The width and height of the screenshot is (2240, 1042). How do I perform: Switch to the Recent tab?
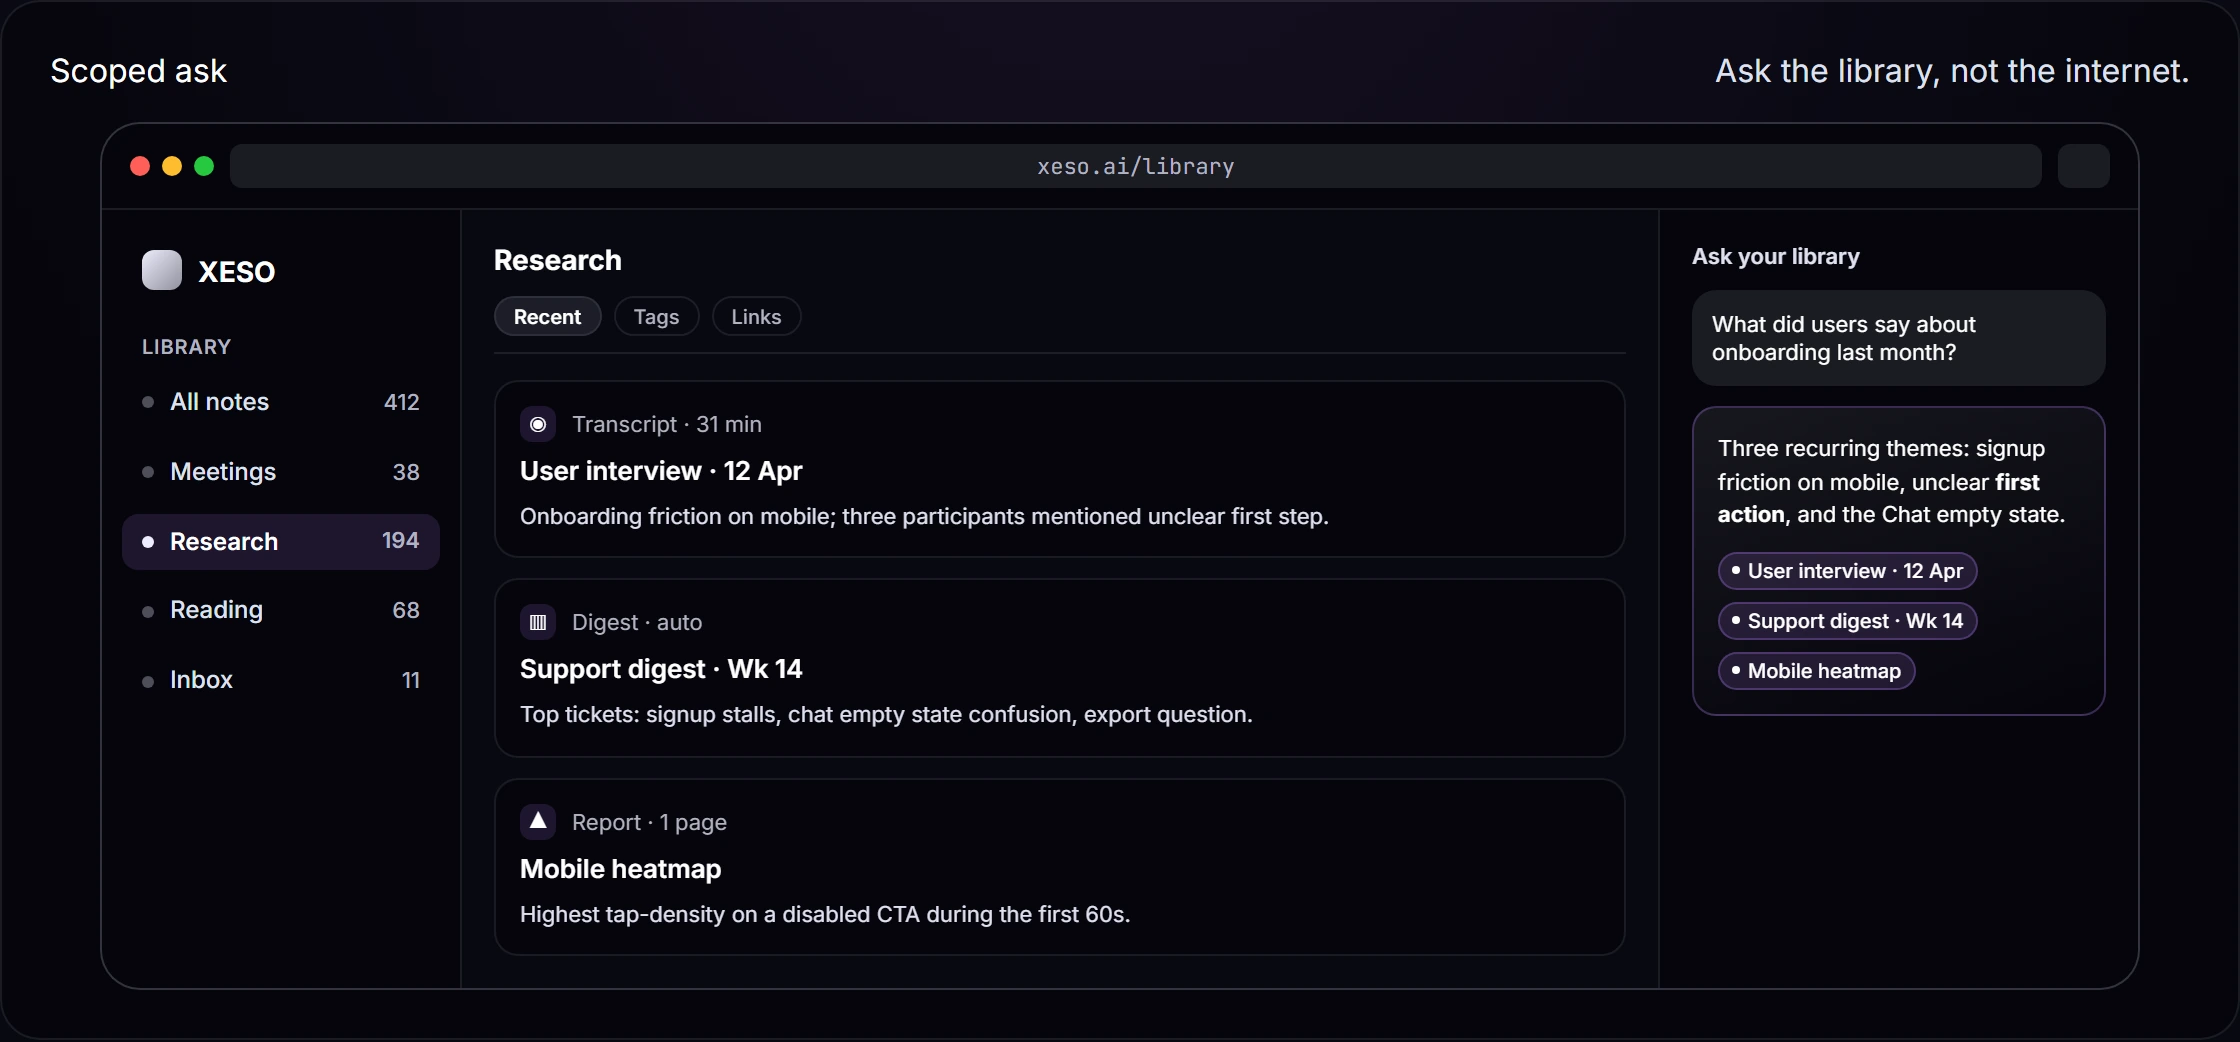[548, 317]
